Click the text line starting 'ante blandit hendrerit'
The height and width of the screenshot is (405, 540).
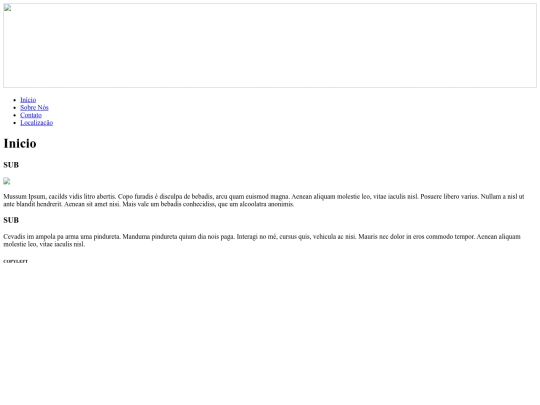coord(149,204)
